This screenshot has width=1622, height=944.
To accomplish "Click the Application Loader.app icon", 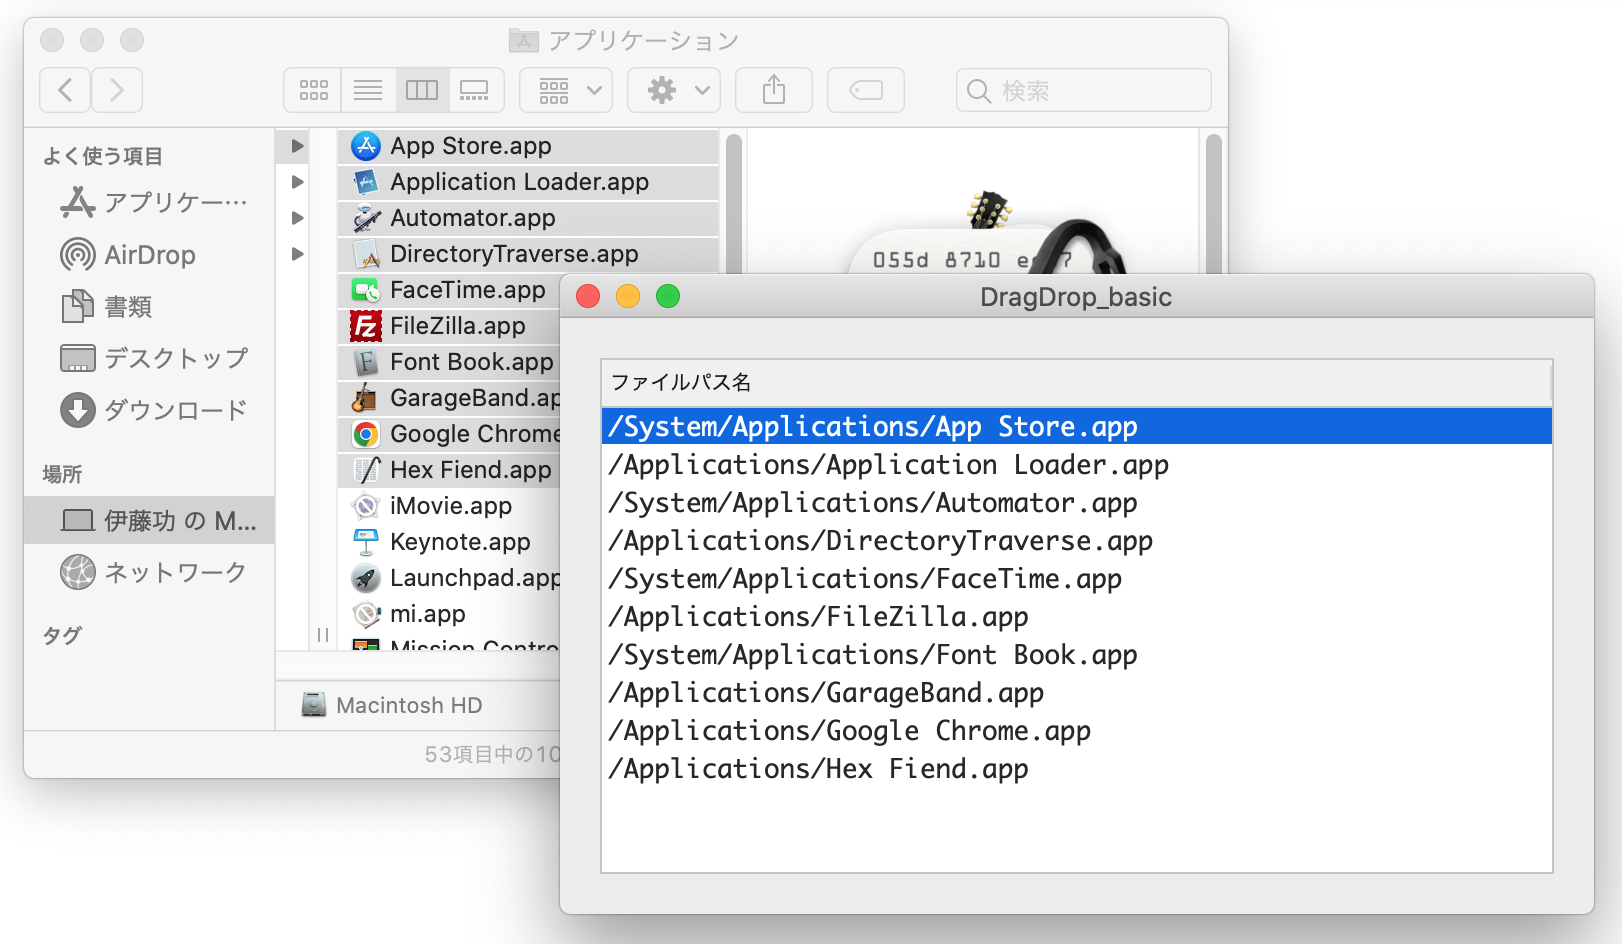I will [x=366, y=182].
